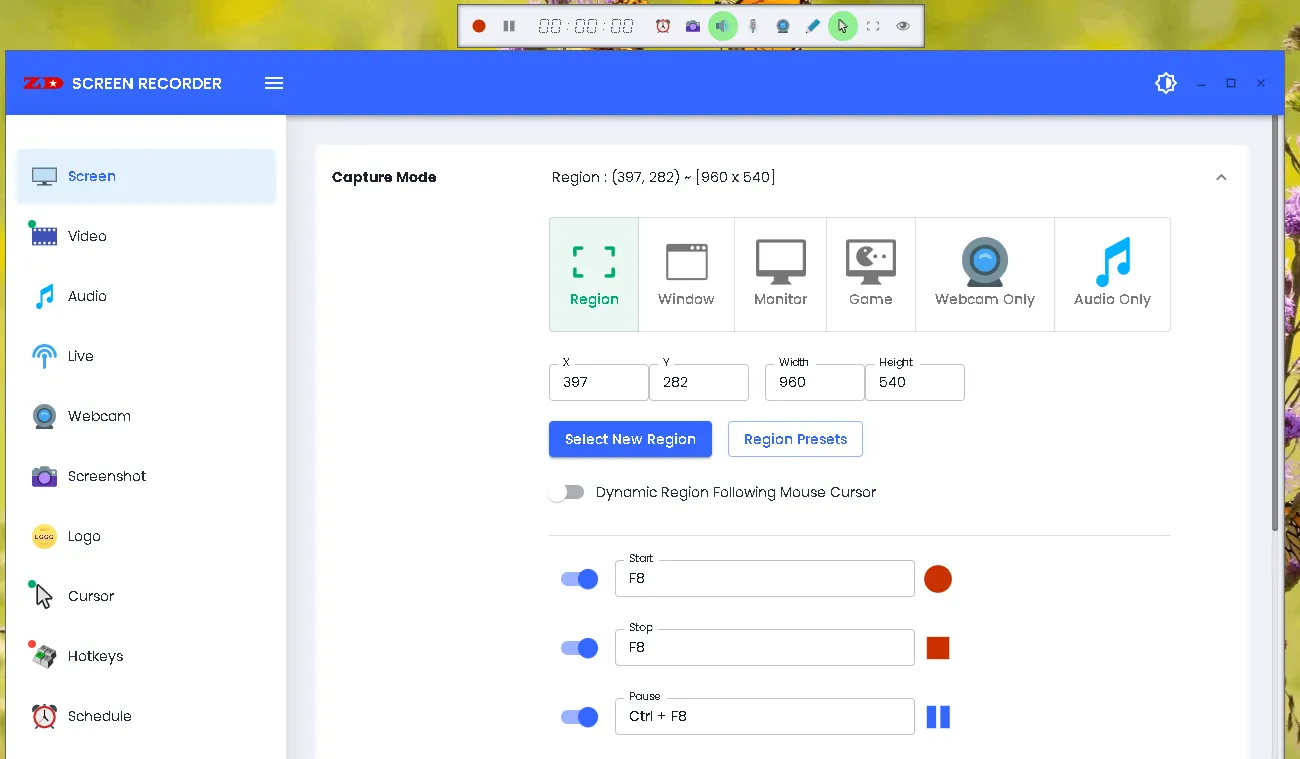1300x759 pixels.
Task: Turn off the Pause hotkey toggle
Action: tap(579, 717)
